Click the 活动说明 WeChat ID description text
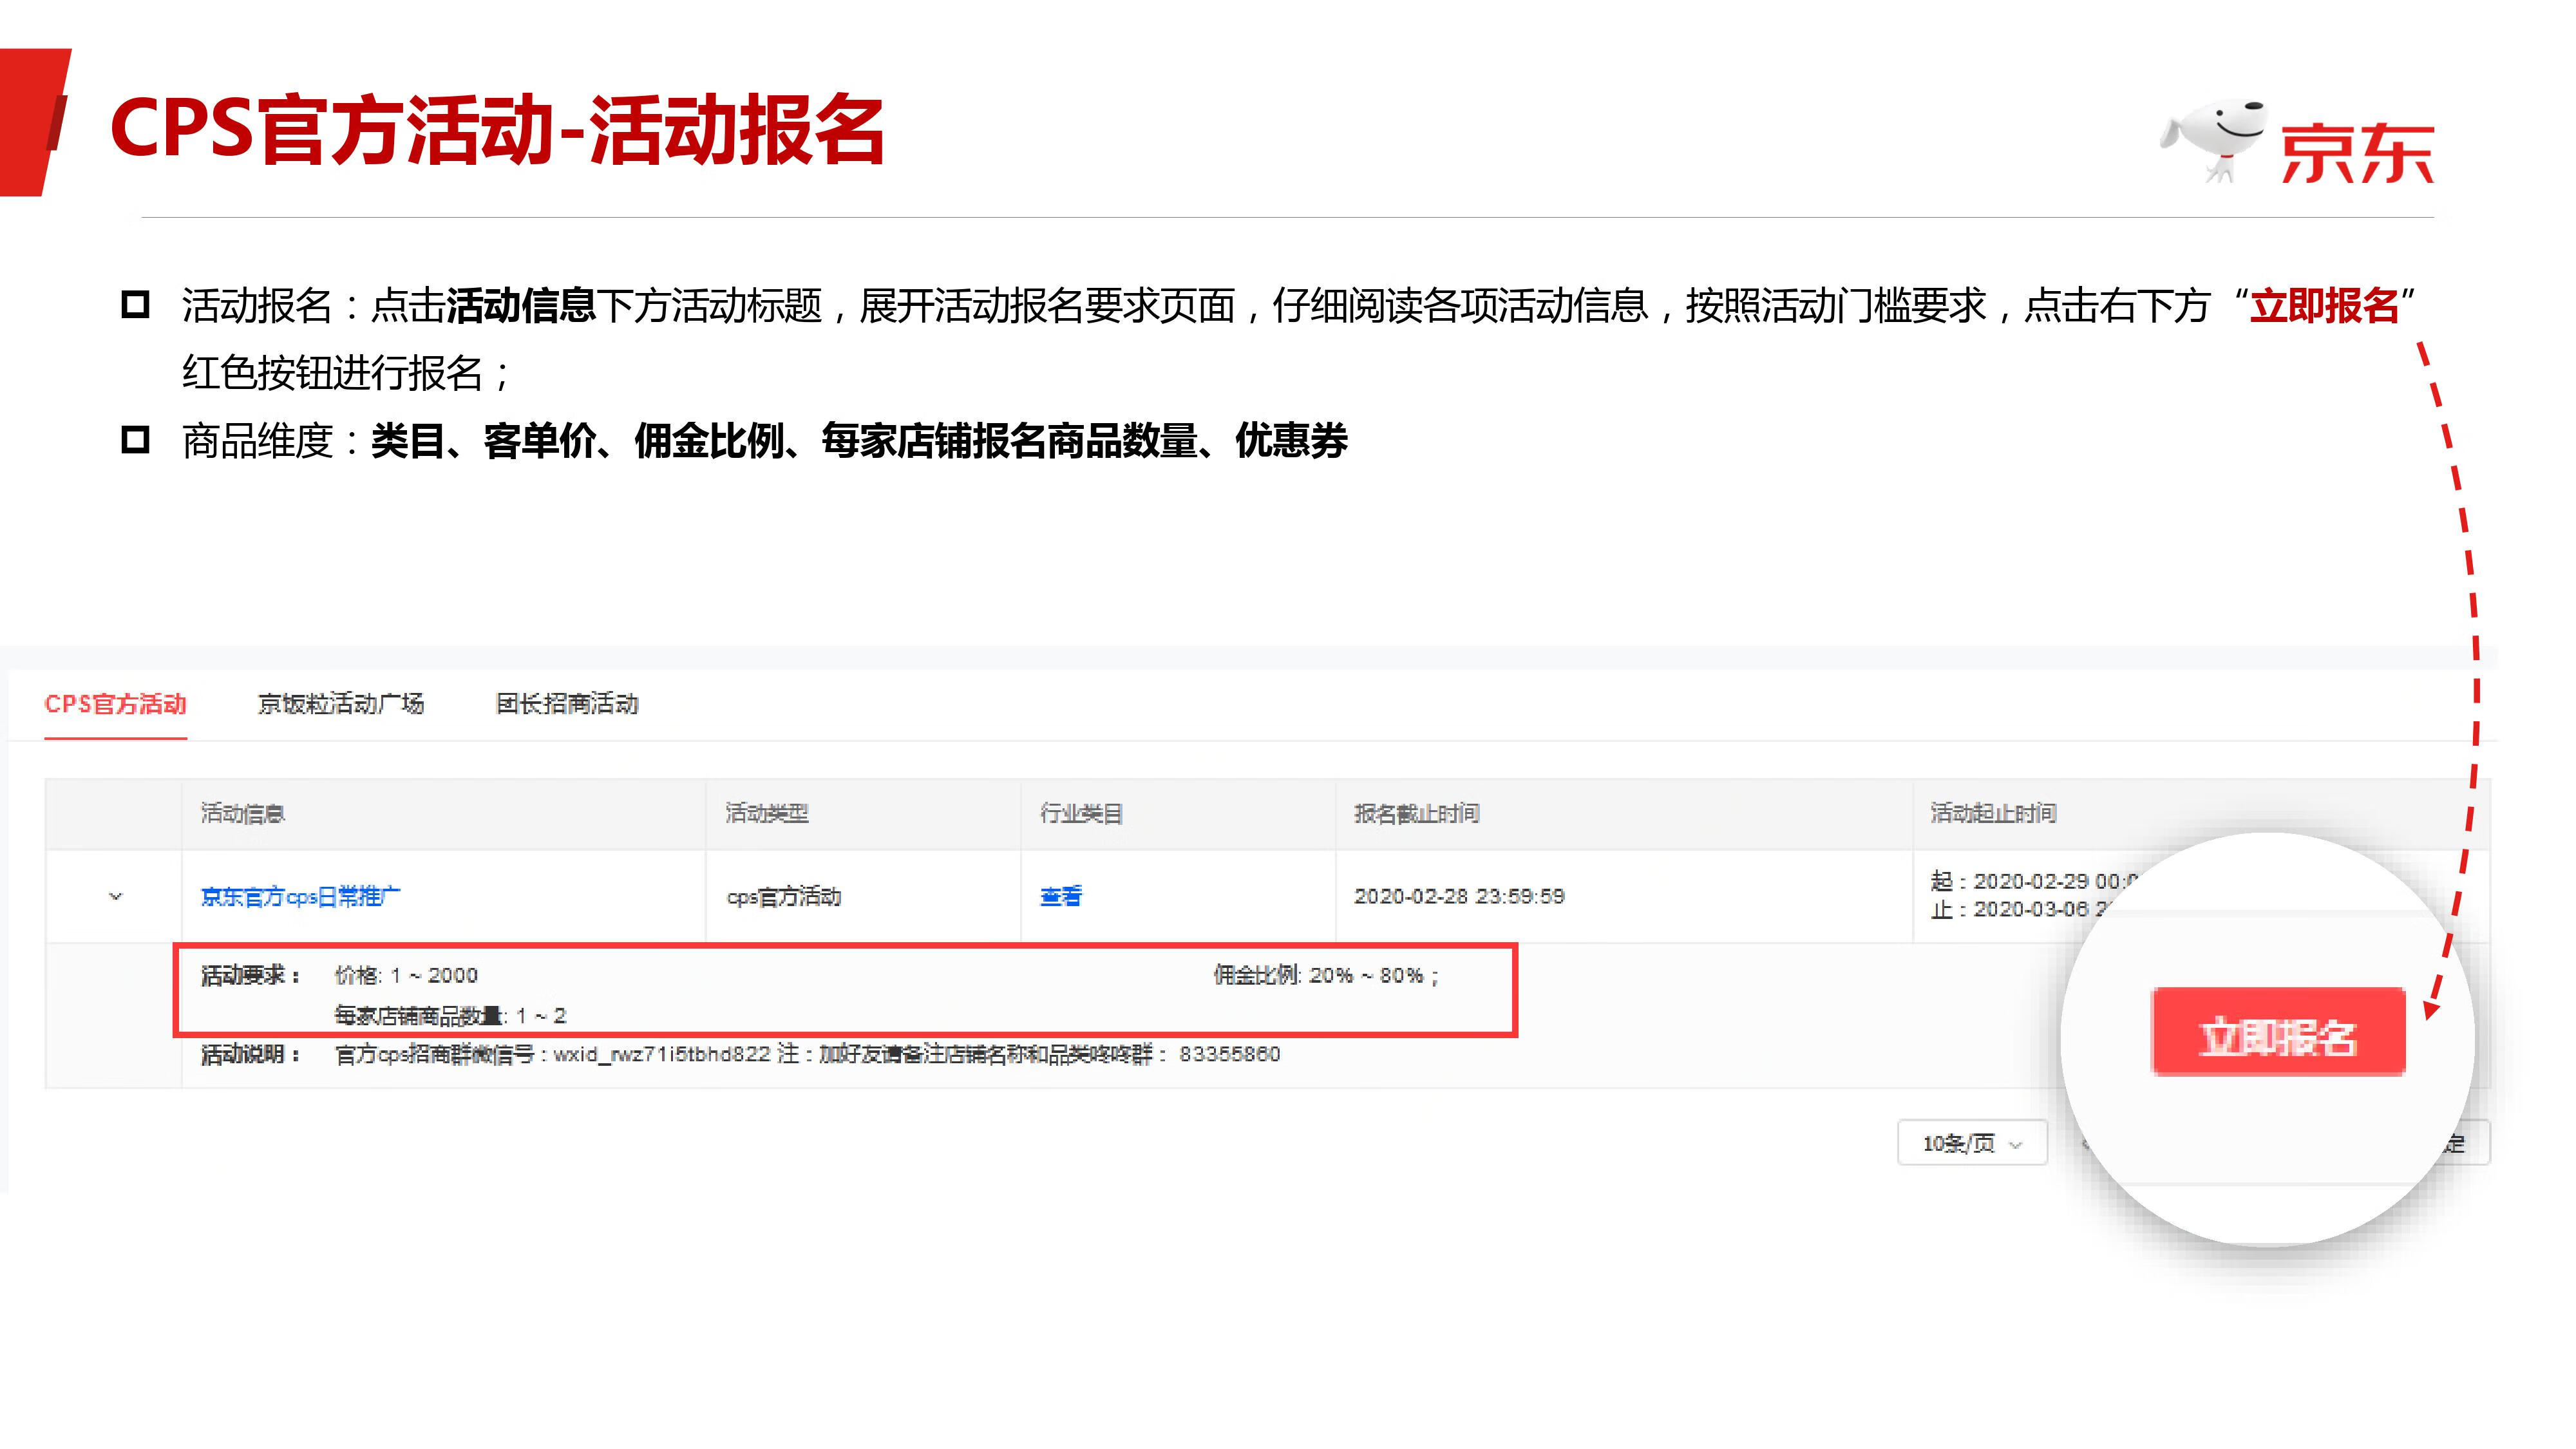The width and height of the screenshot is (2576, 1449). tap(807, 1054)
